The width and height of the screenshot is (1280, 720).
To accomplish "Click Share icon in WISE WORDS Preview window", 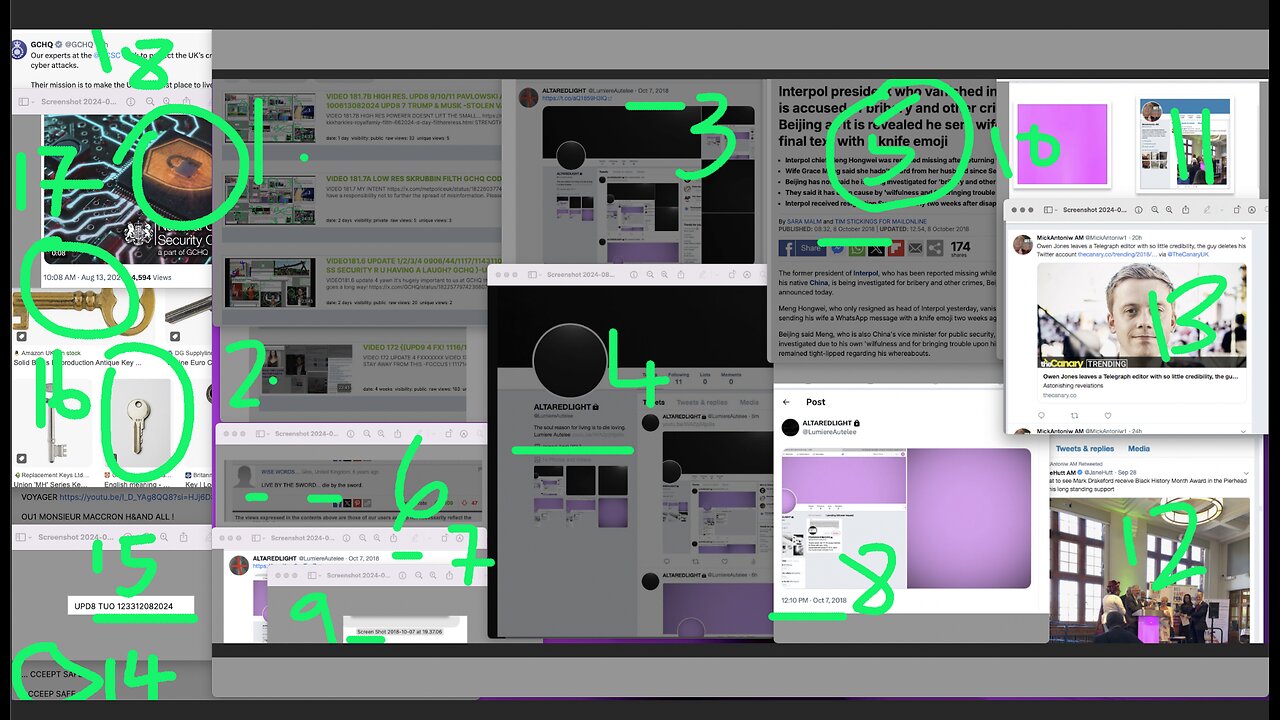I will point(397,434).
